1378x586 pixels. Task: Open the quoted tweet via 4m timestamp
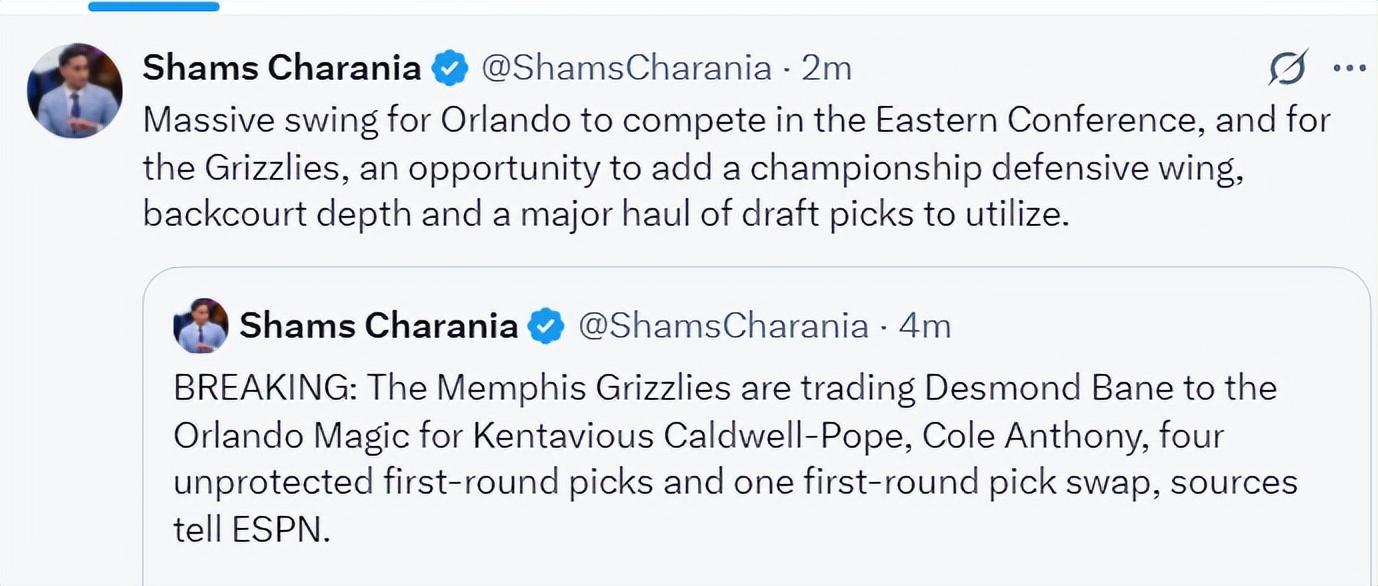(925, 326)
